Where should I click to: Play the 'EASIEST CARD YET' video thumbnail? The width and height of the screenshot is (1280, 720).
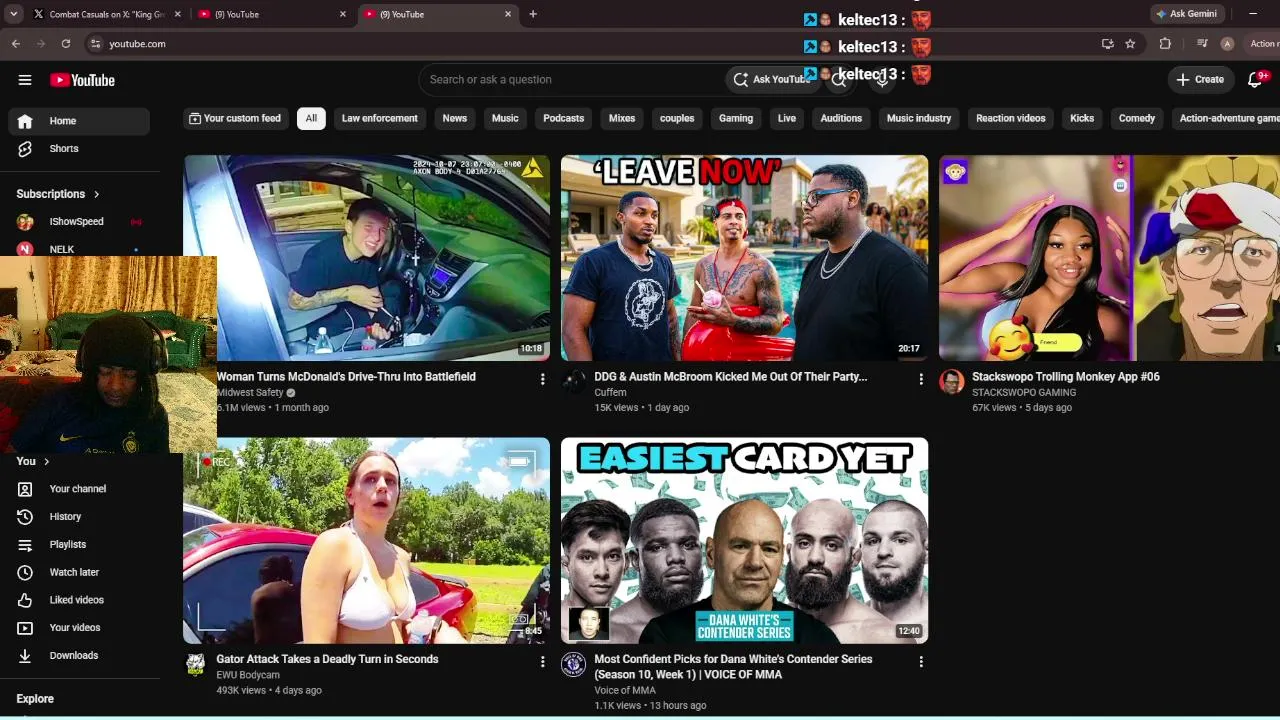pyautogui.click(x=744, y=540)
